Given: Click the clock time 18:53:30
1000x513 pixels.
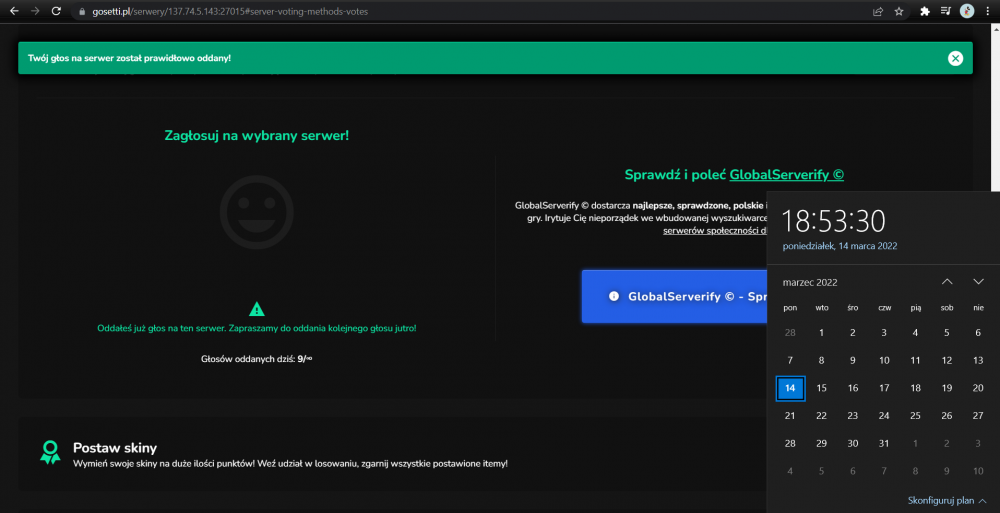Looking at the screenshot, I should (x=834, y=221).
